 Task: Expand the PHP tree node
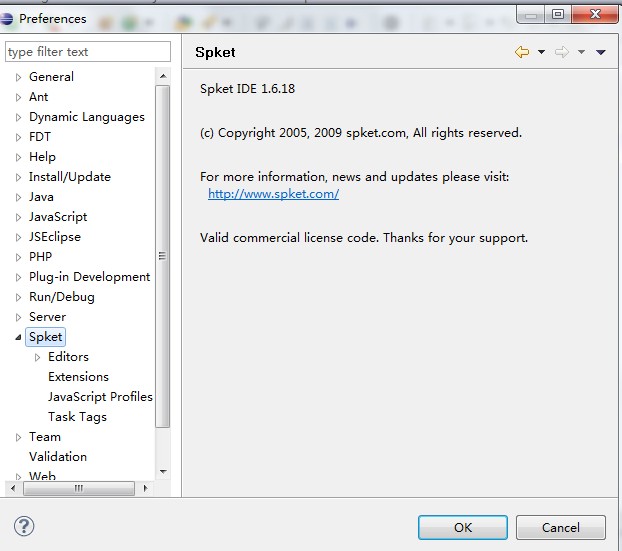click(x=18, y=257)
